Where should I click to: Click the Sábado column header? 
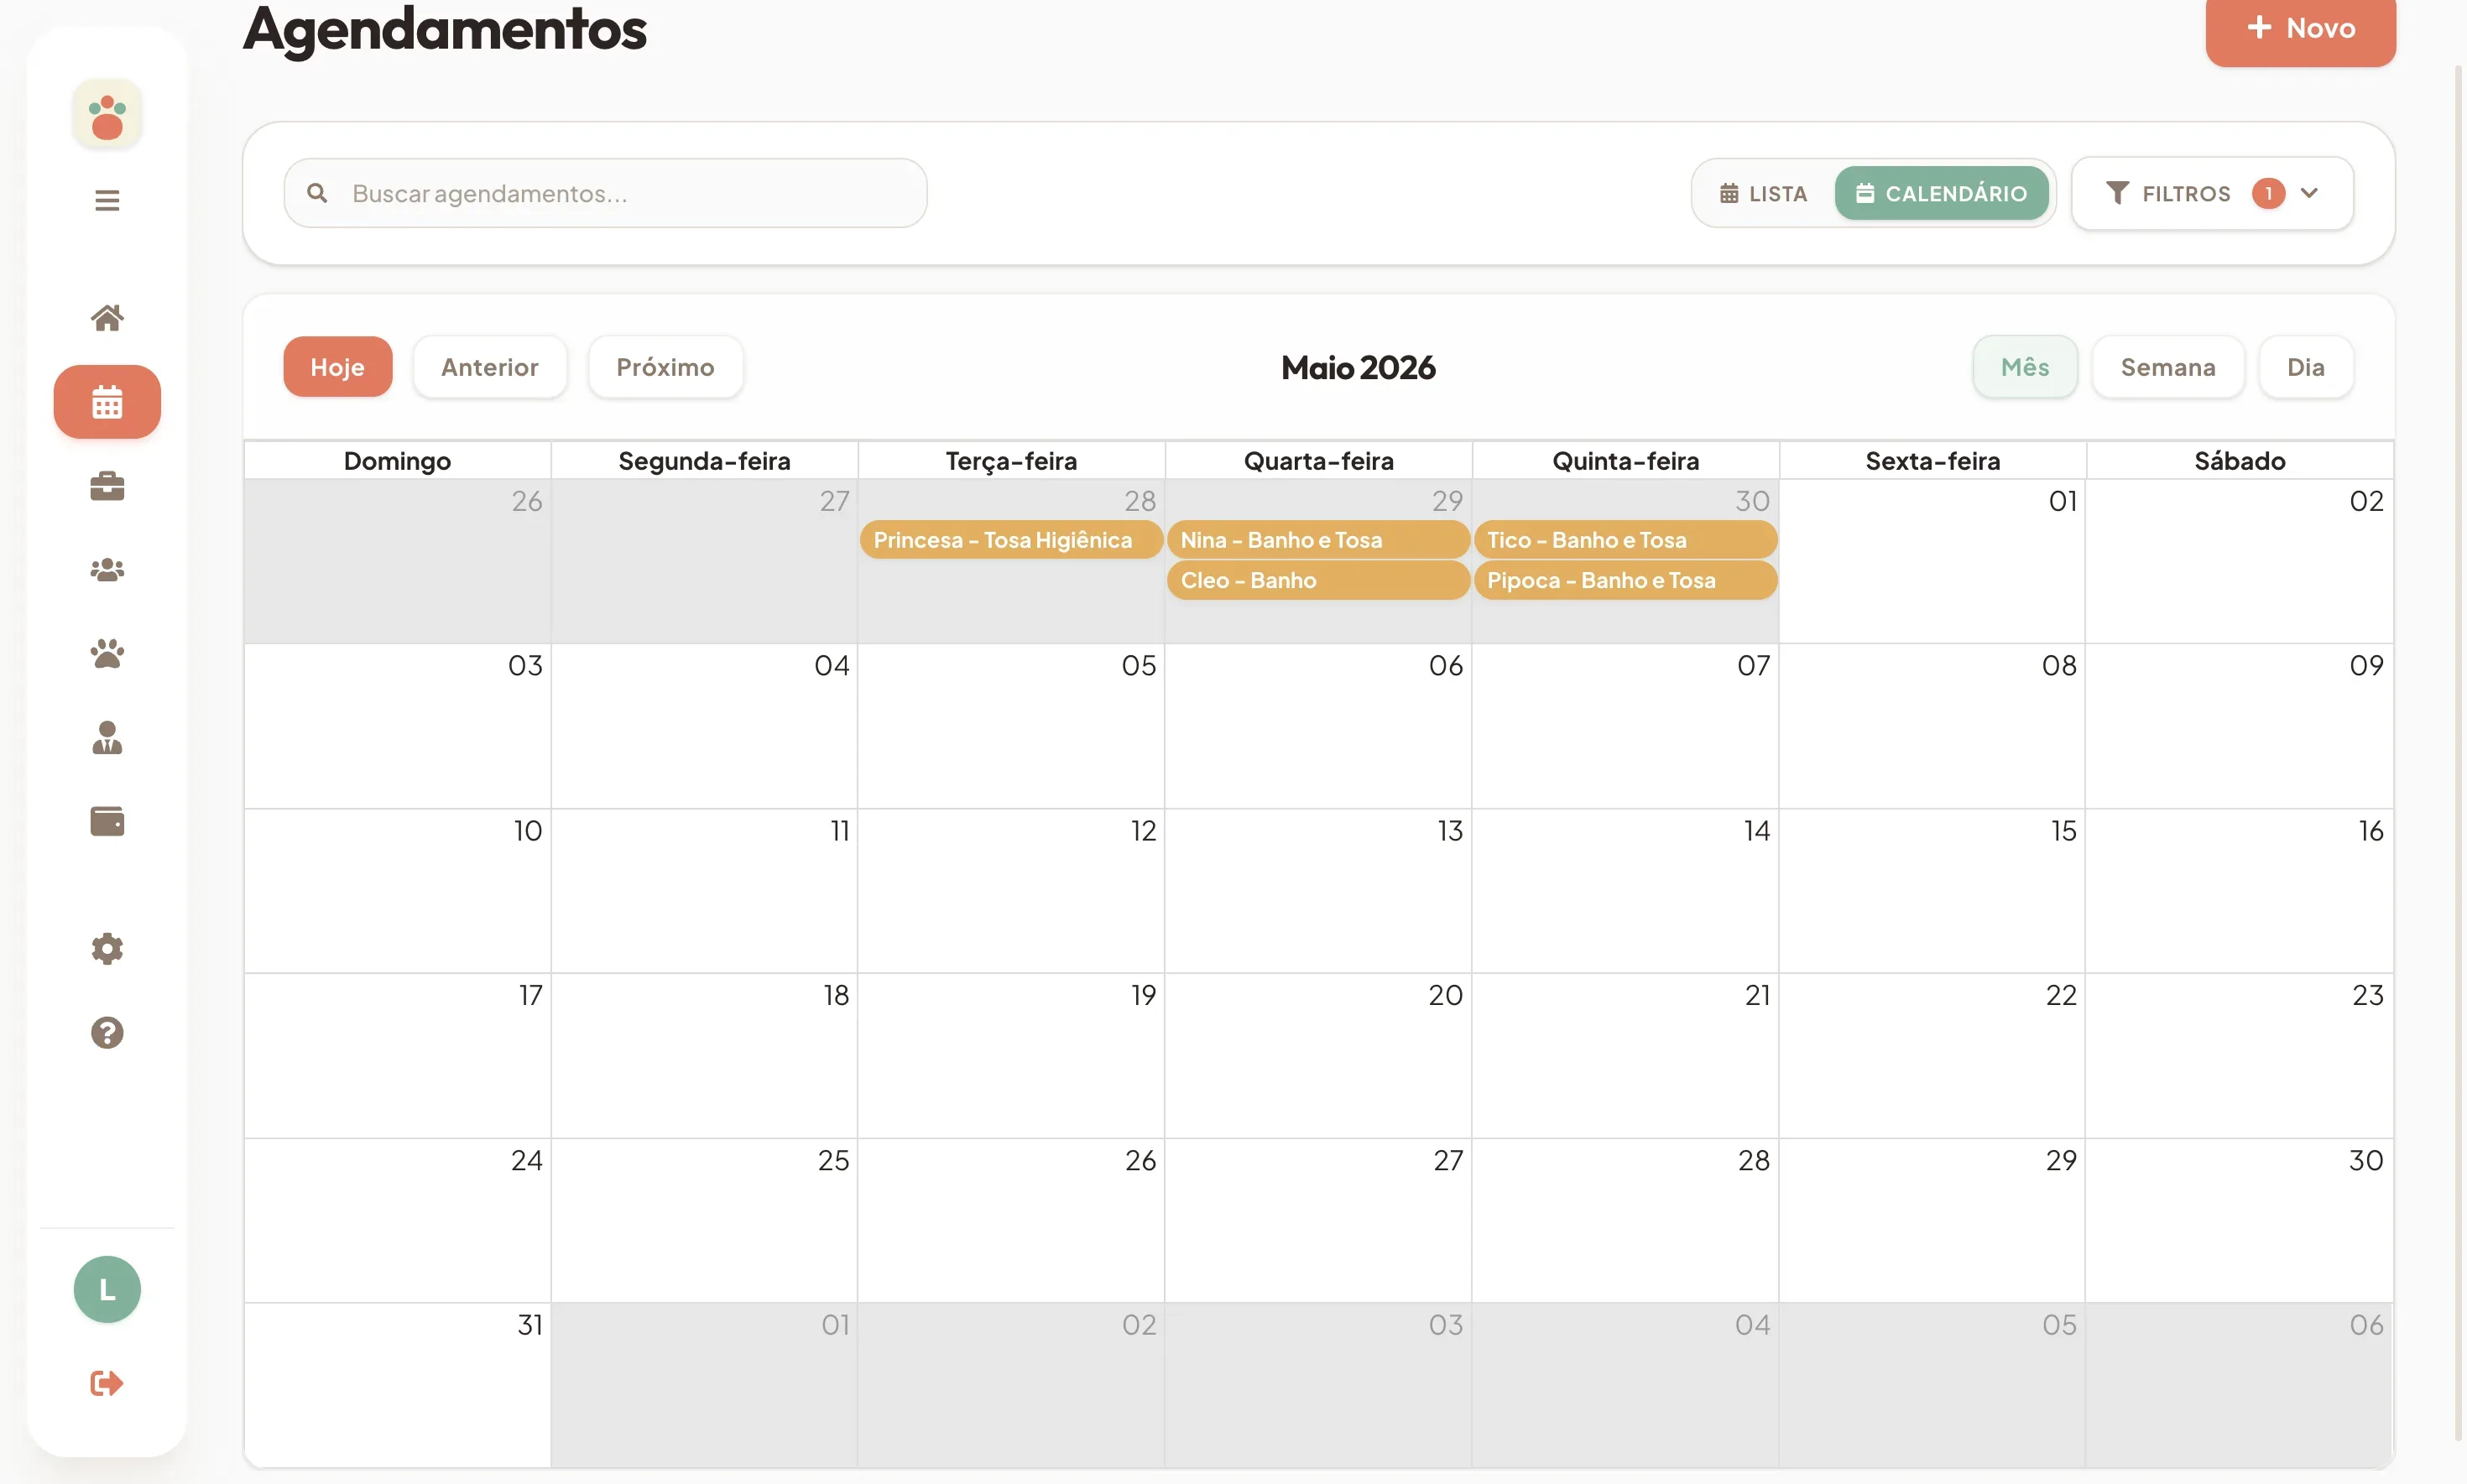(x=2239, y=461)
